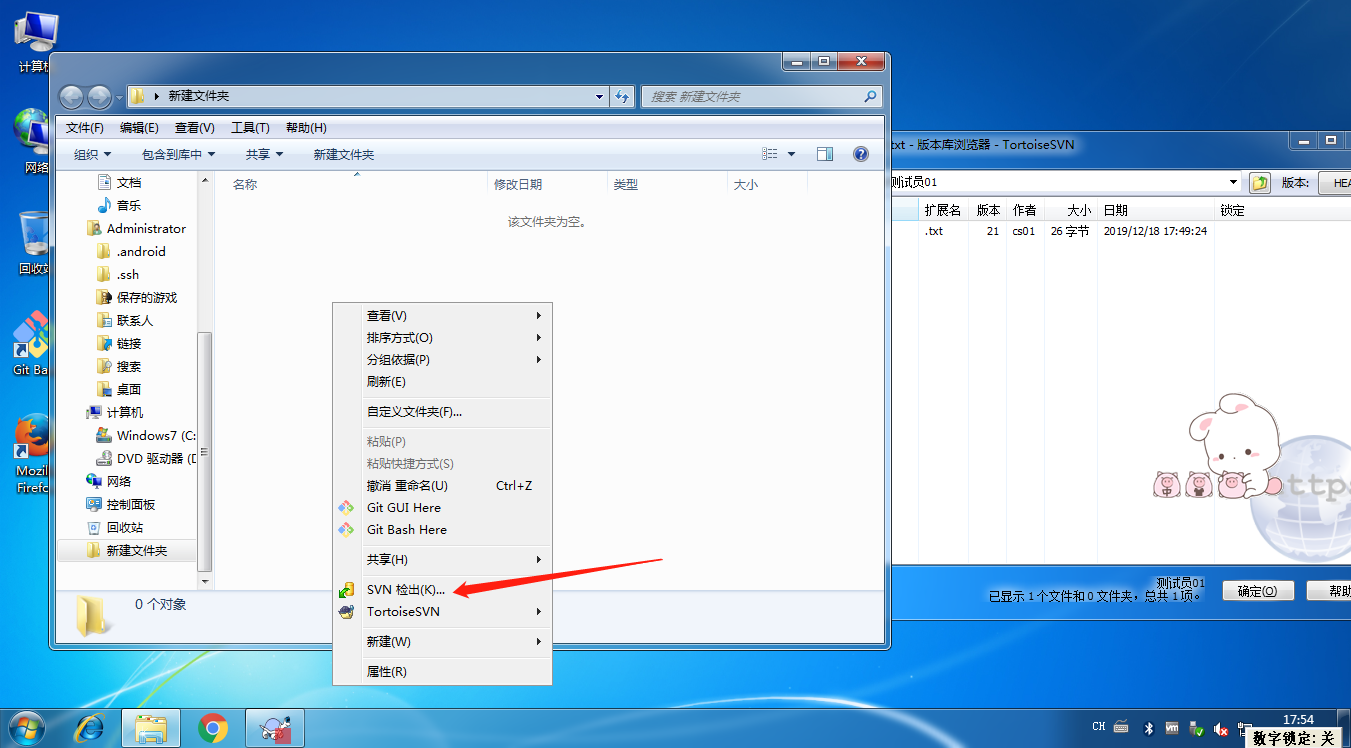The image size is (1351, 748).
Task: Select 新建文件夹 in navigation pane
Action: [x=127, y=551]
